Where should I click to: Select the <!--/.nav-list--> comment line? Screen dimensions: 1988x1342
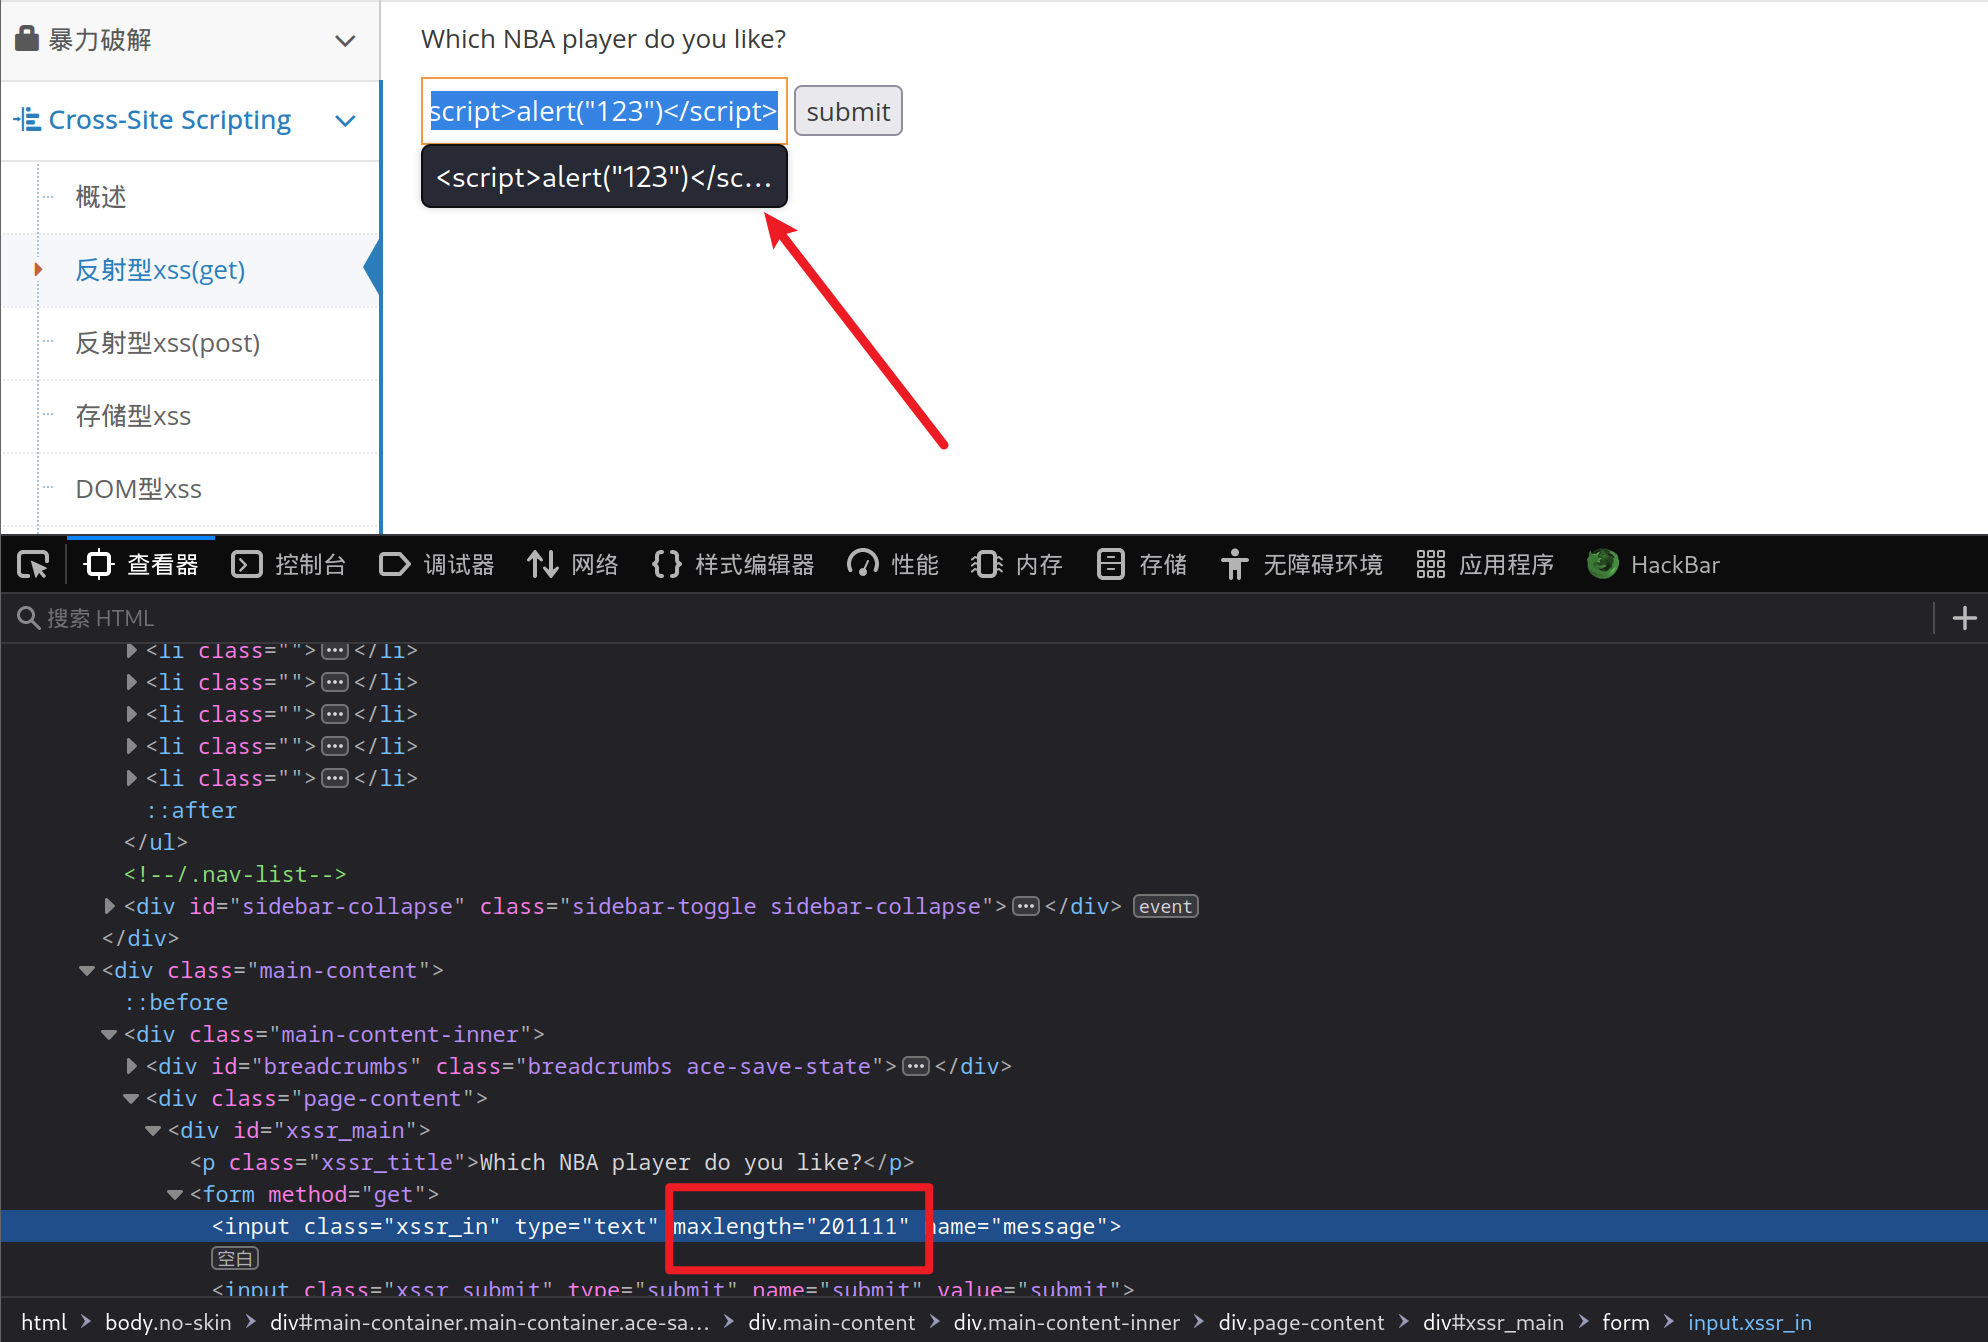coord(235,874)
